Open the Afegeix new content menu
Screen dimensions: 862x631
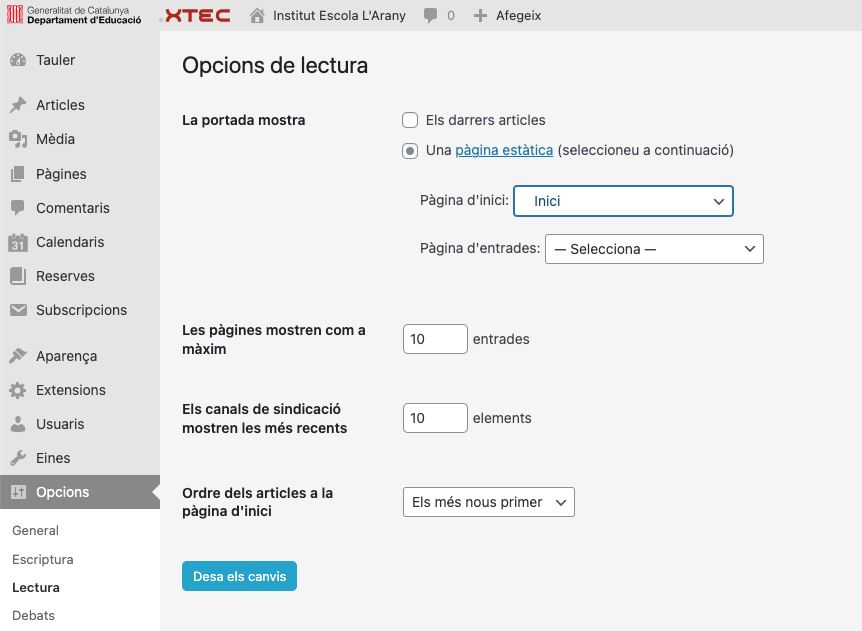tap(509, 15)
